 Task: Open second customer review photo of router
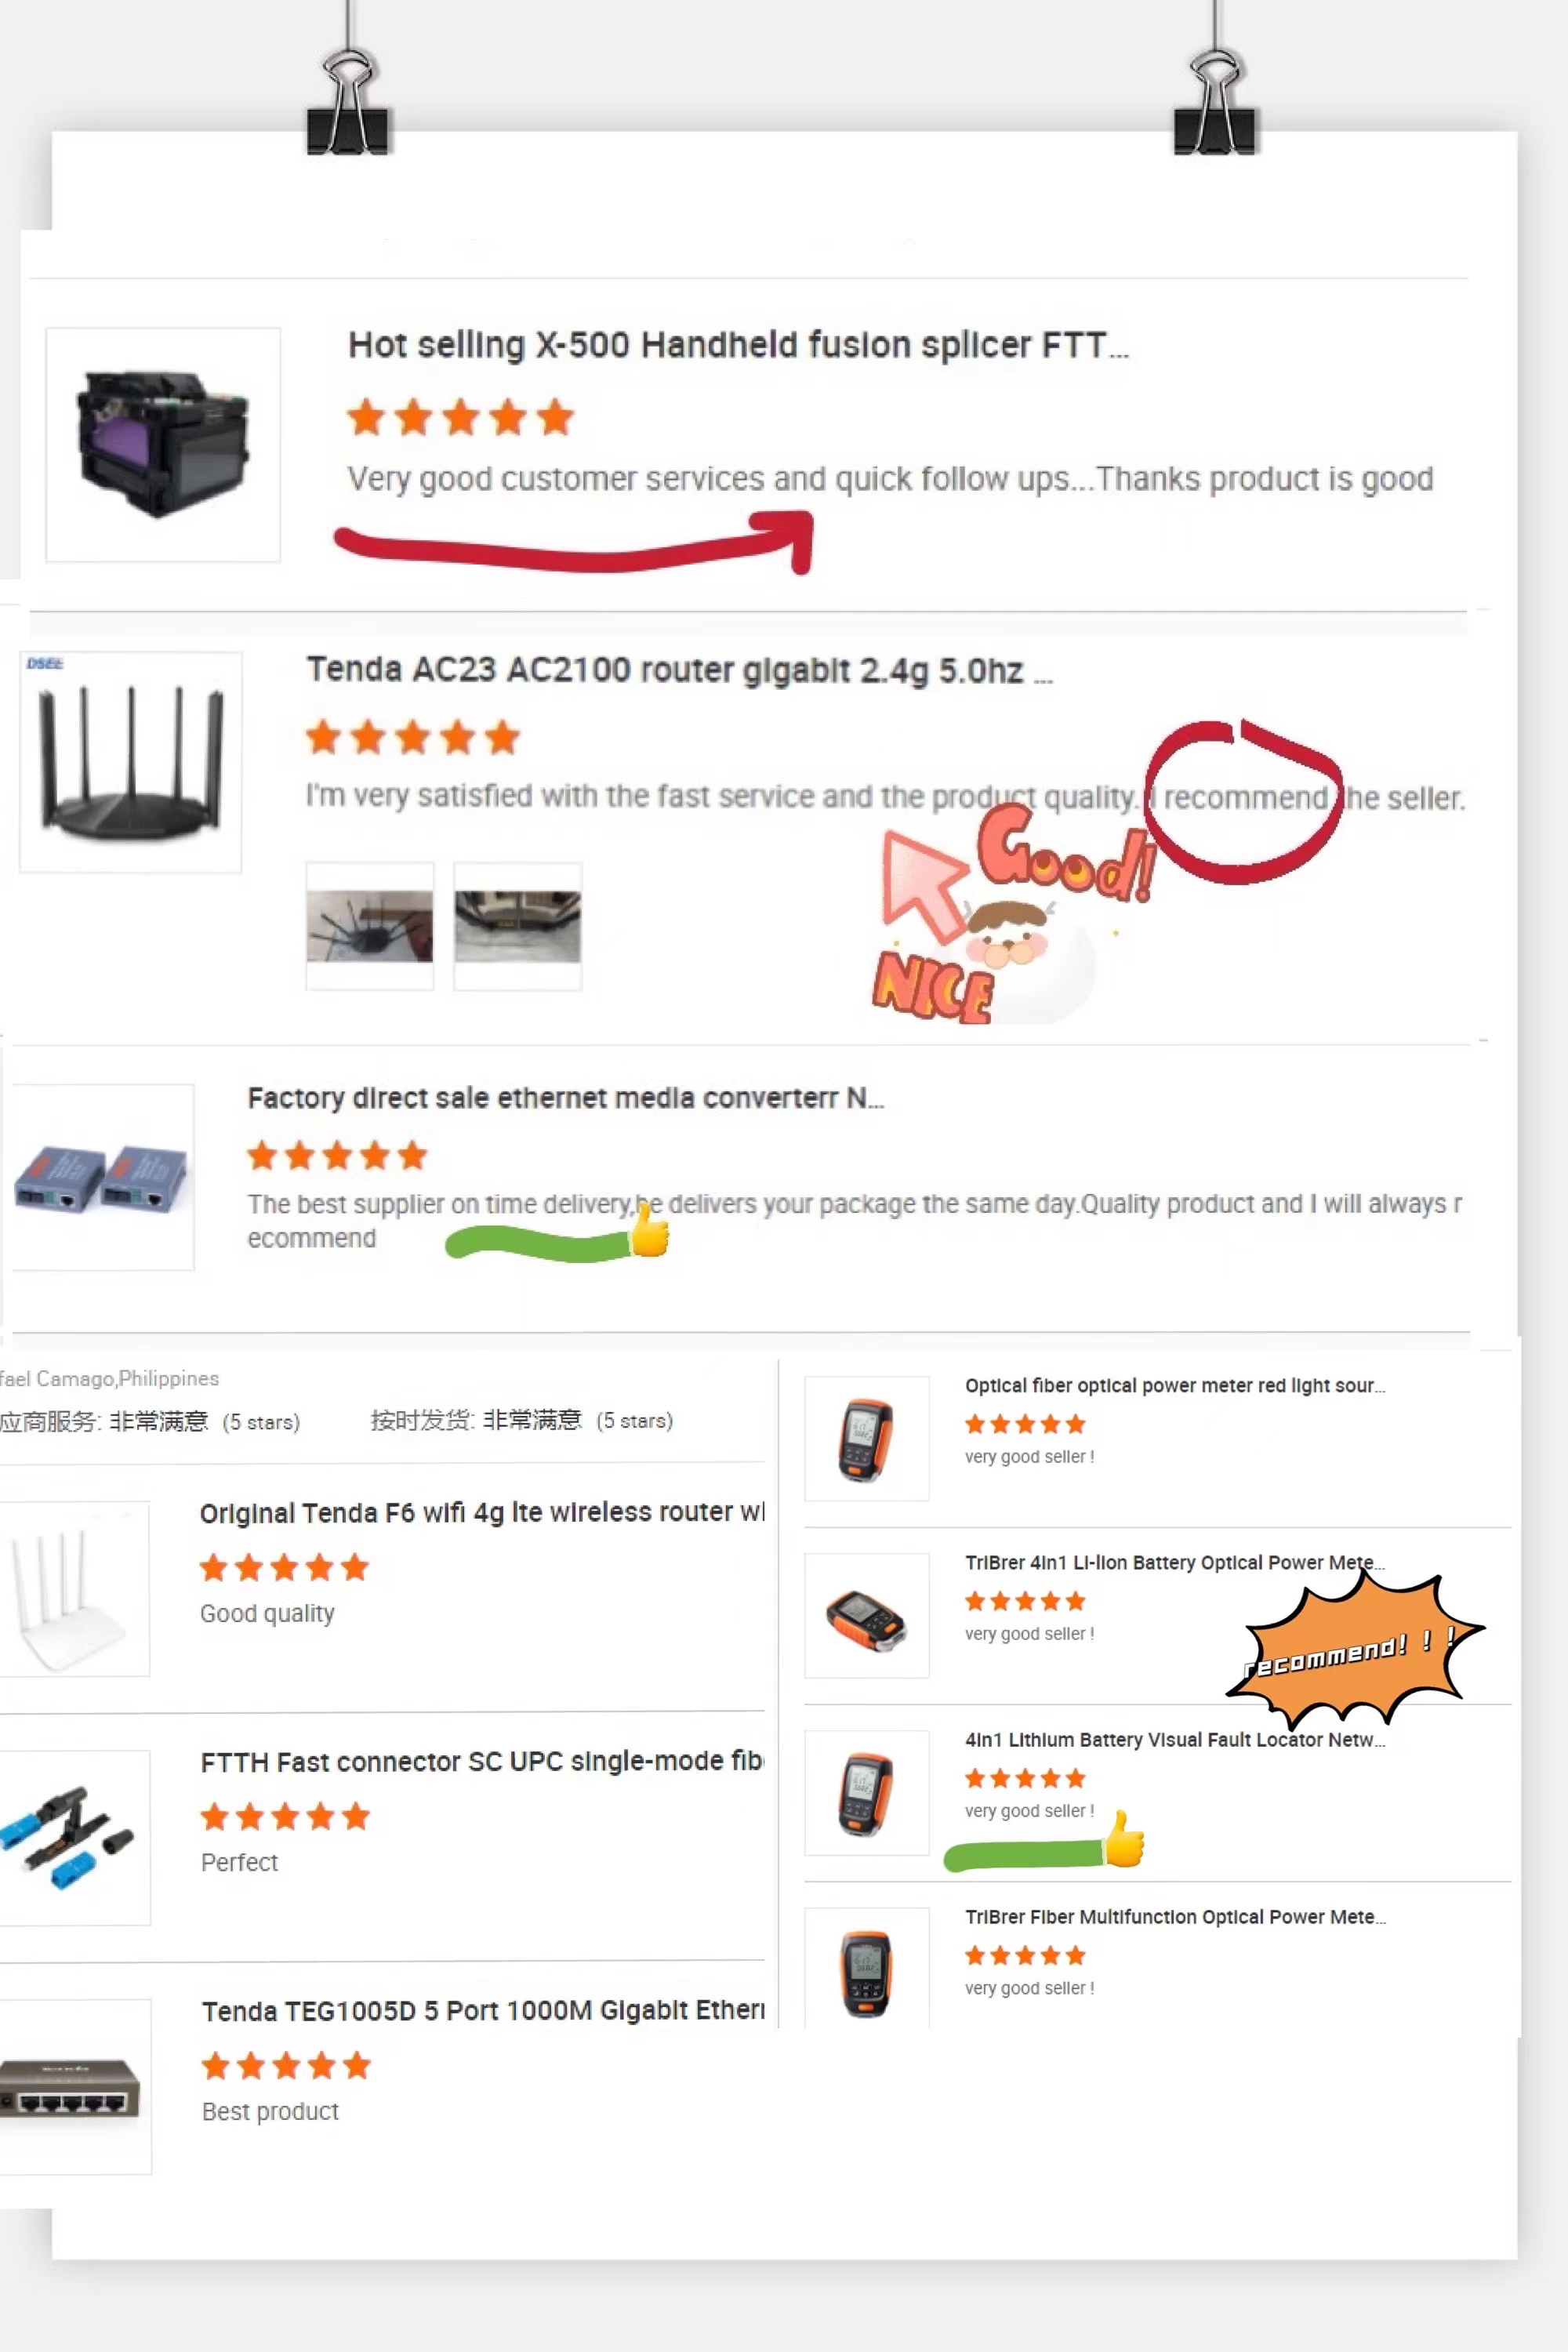[518, 926]
